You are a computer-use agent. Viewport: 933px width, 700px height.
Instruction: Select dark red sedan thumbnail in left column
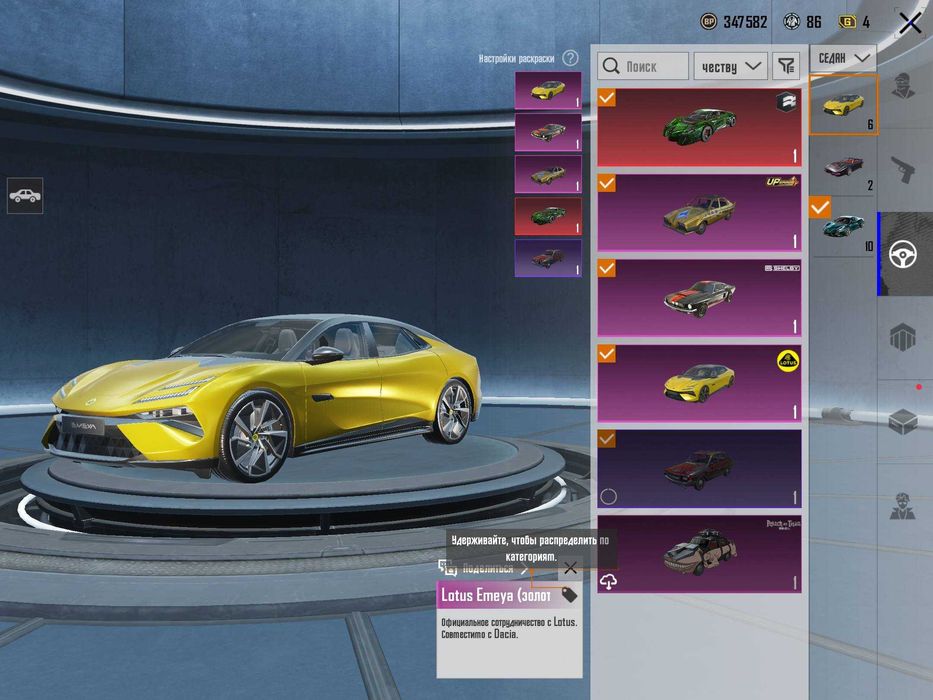point(548,258)
